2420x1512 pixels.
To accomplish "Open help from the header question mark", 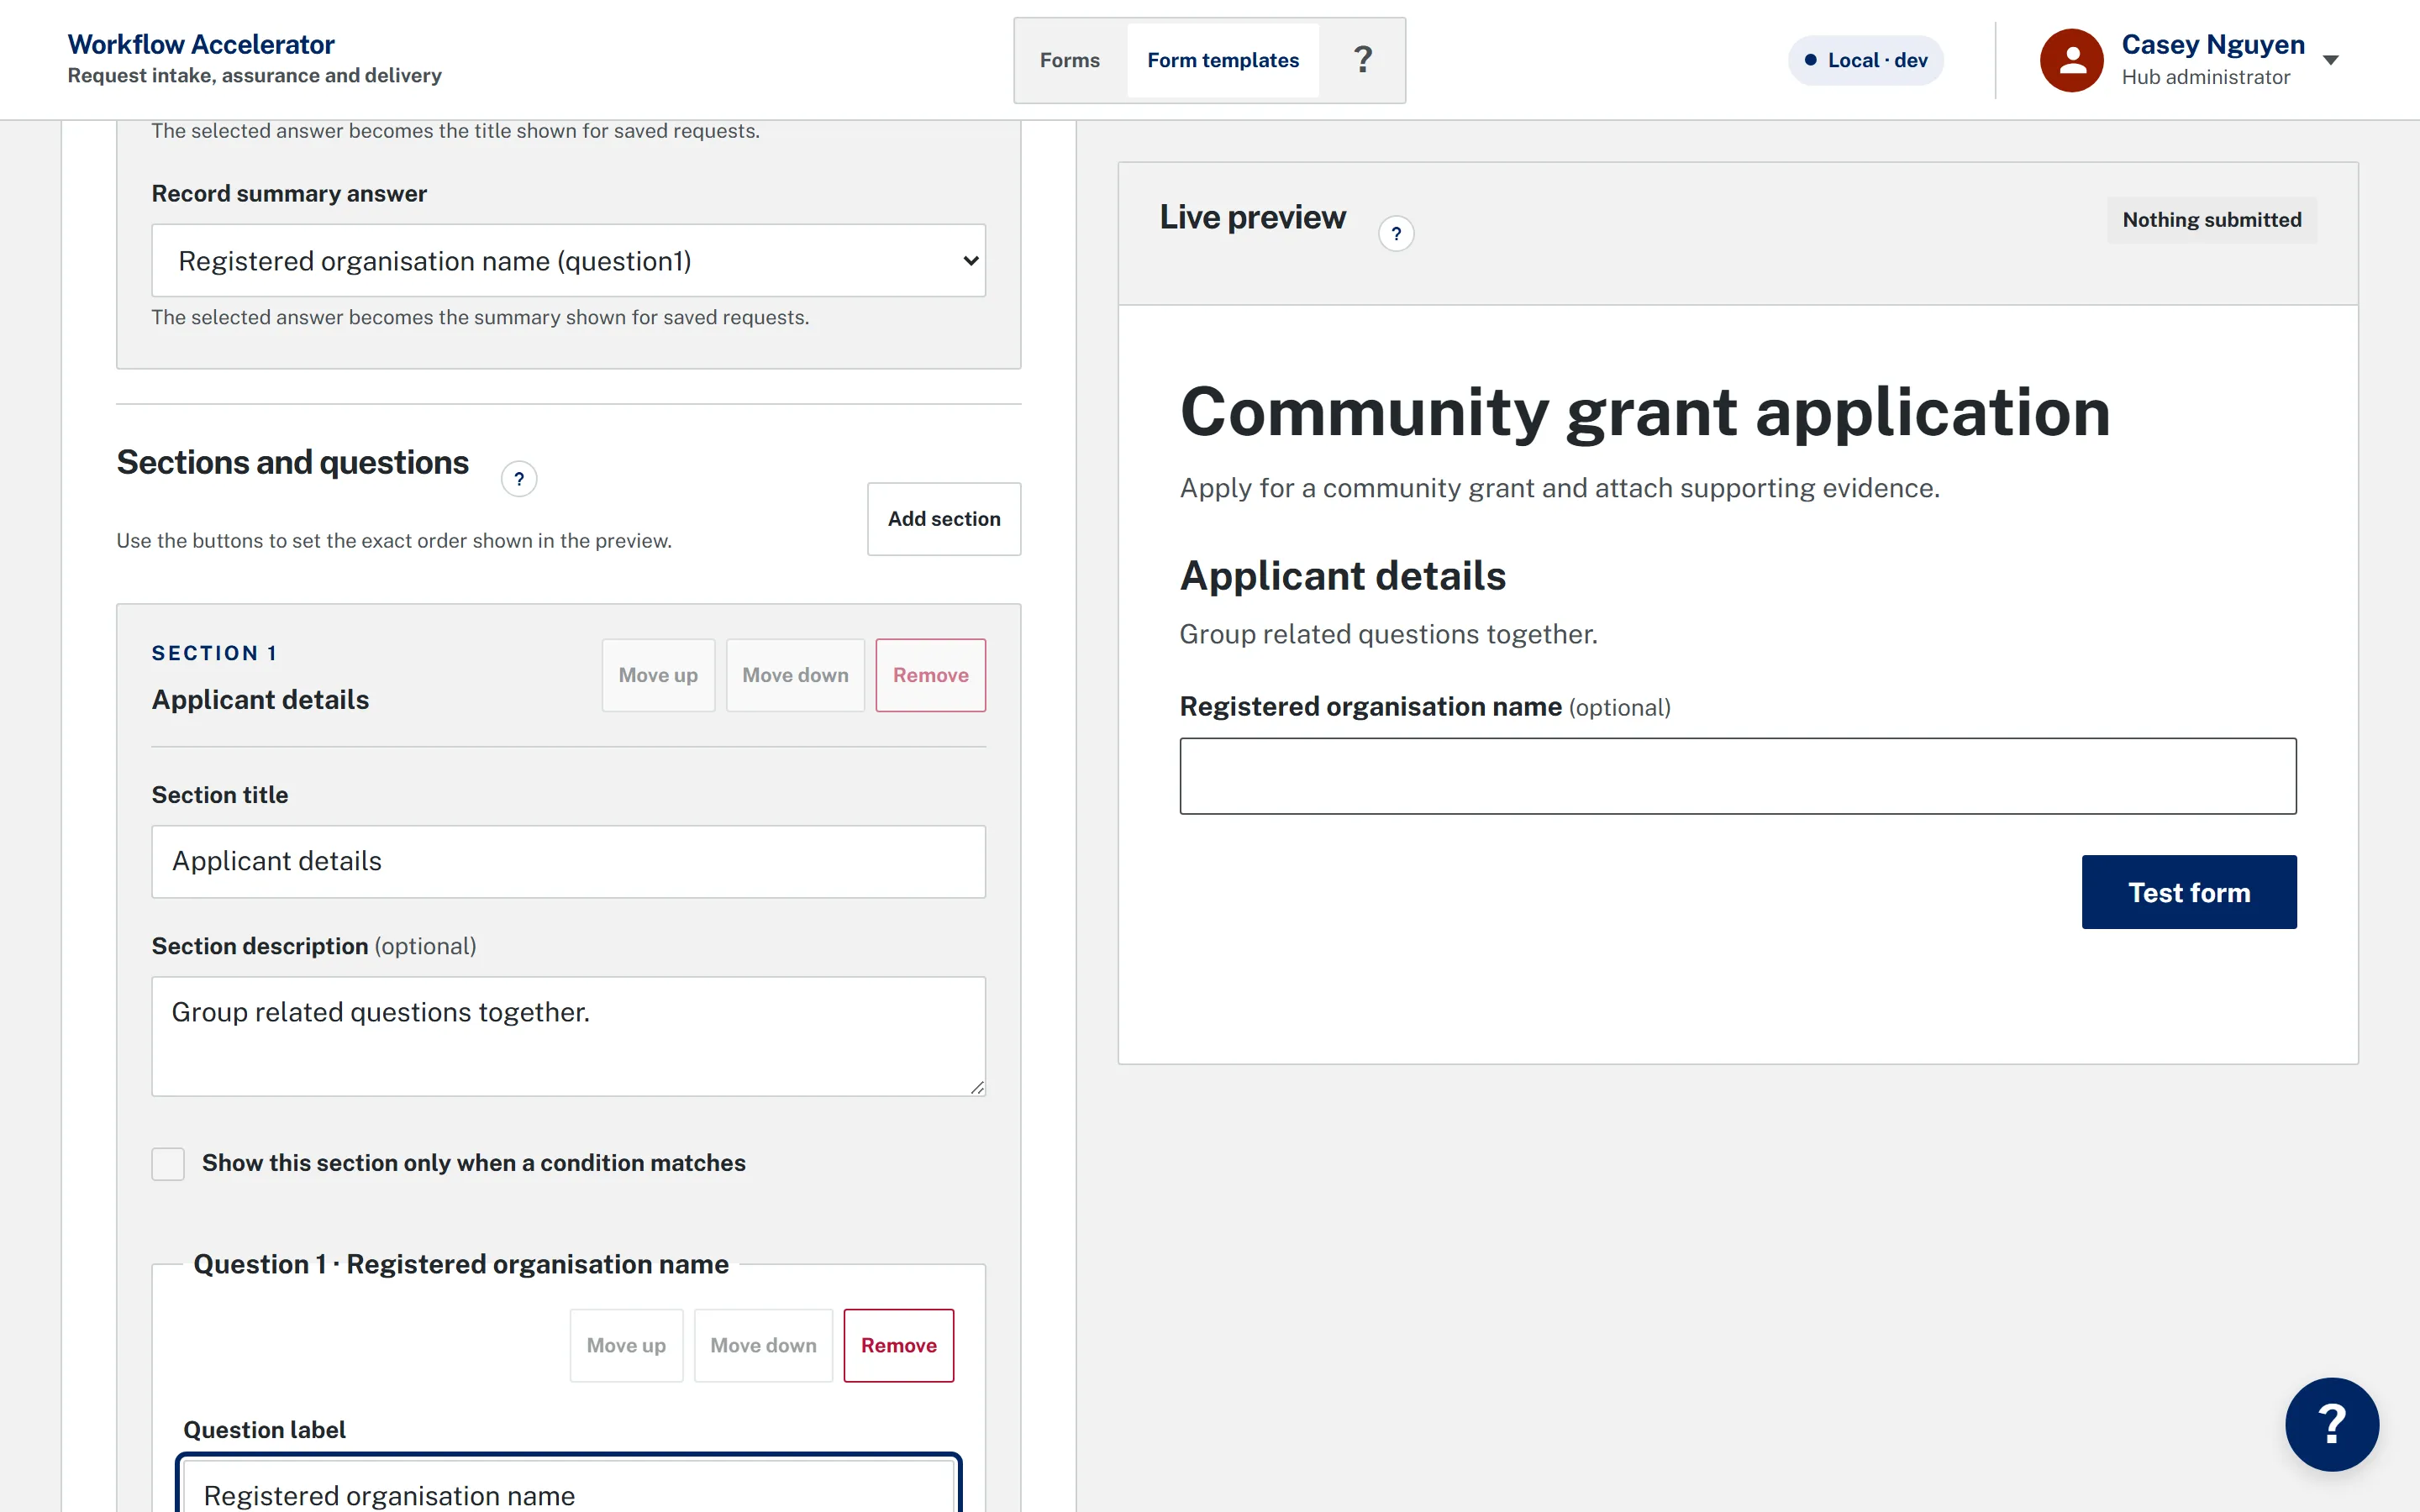I will click(1362, 60).
